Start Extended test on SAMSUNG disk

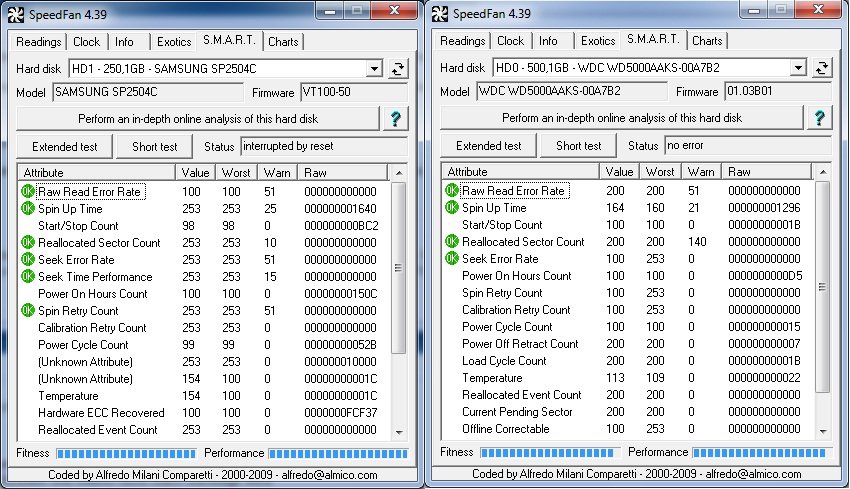coord(65,147)
